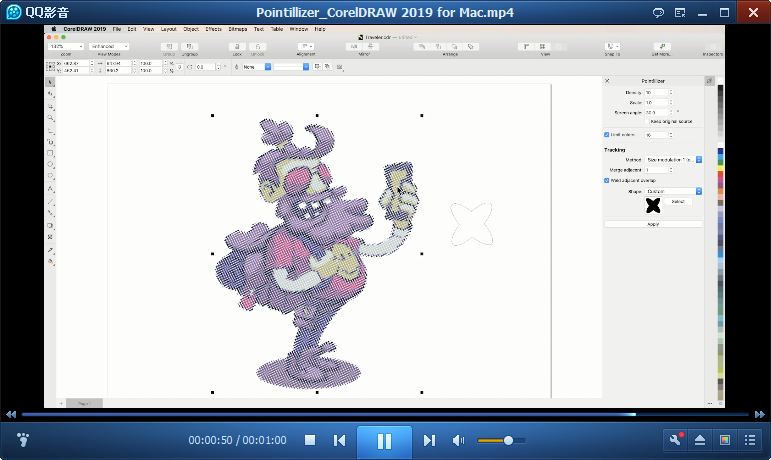Select the Crop tool in toolbox
The height and width of the screenshot is (460, 771).
pos(50,106)
